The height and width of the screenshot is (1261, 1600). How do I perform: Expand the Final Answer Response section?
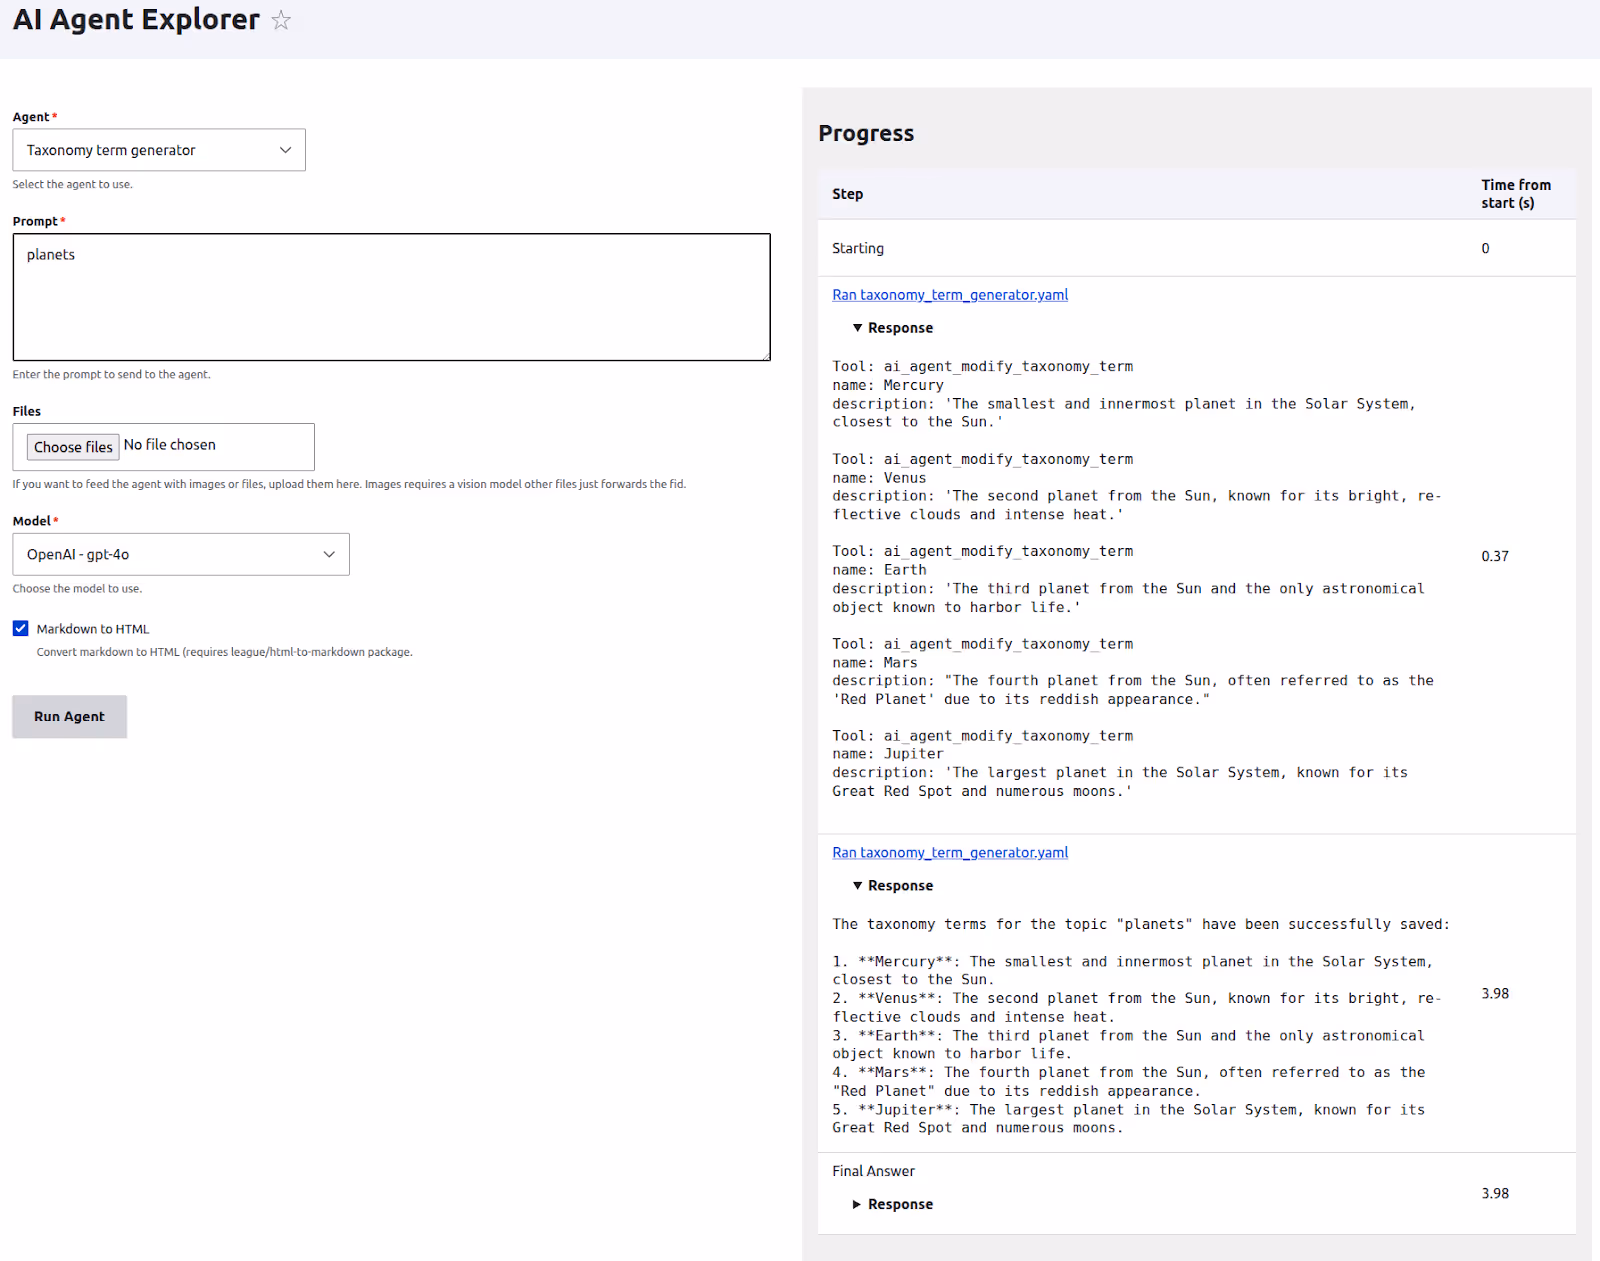892,1204
